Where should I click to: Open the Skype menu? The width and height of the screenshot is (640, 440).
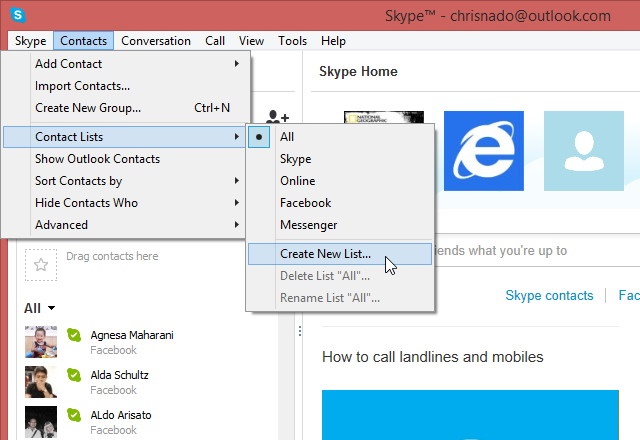coord(31,41)
